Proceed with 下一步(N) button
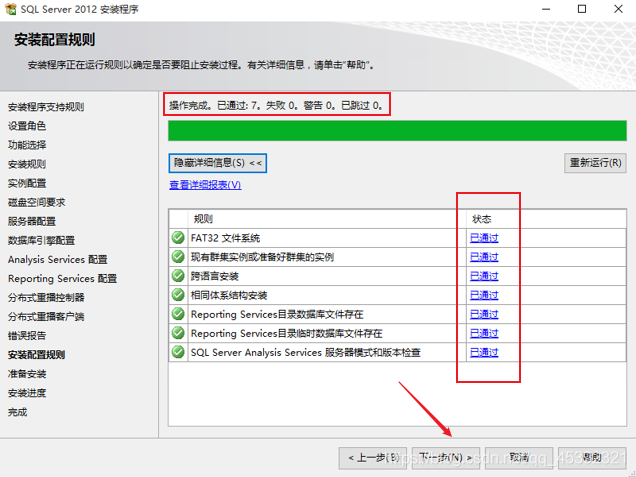The image size is (636, 477). tap(446, 458)
